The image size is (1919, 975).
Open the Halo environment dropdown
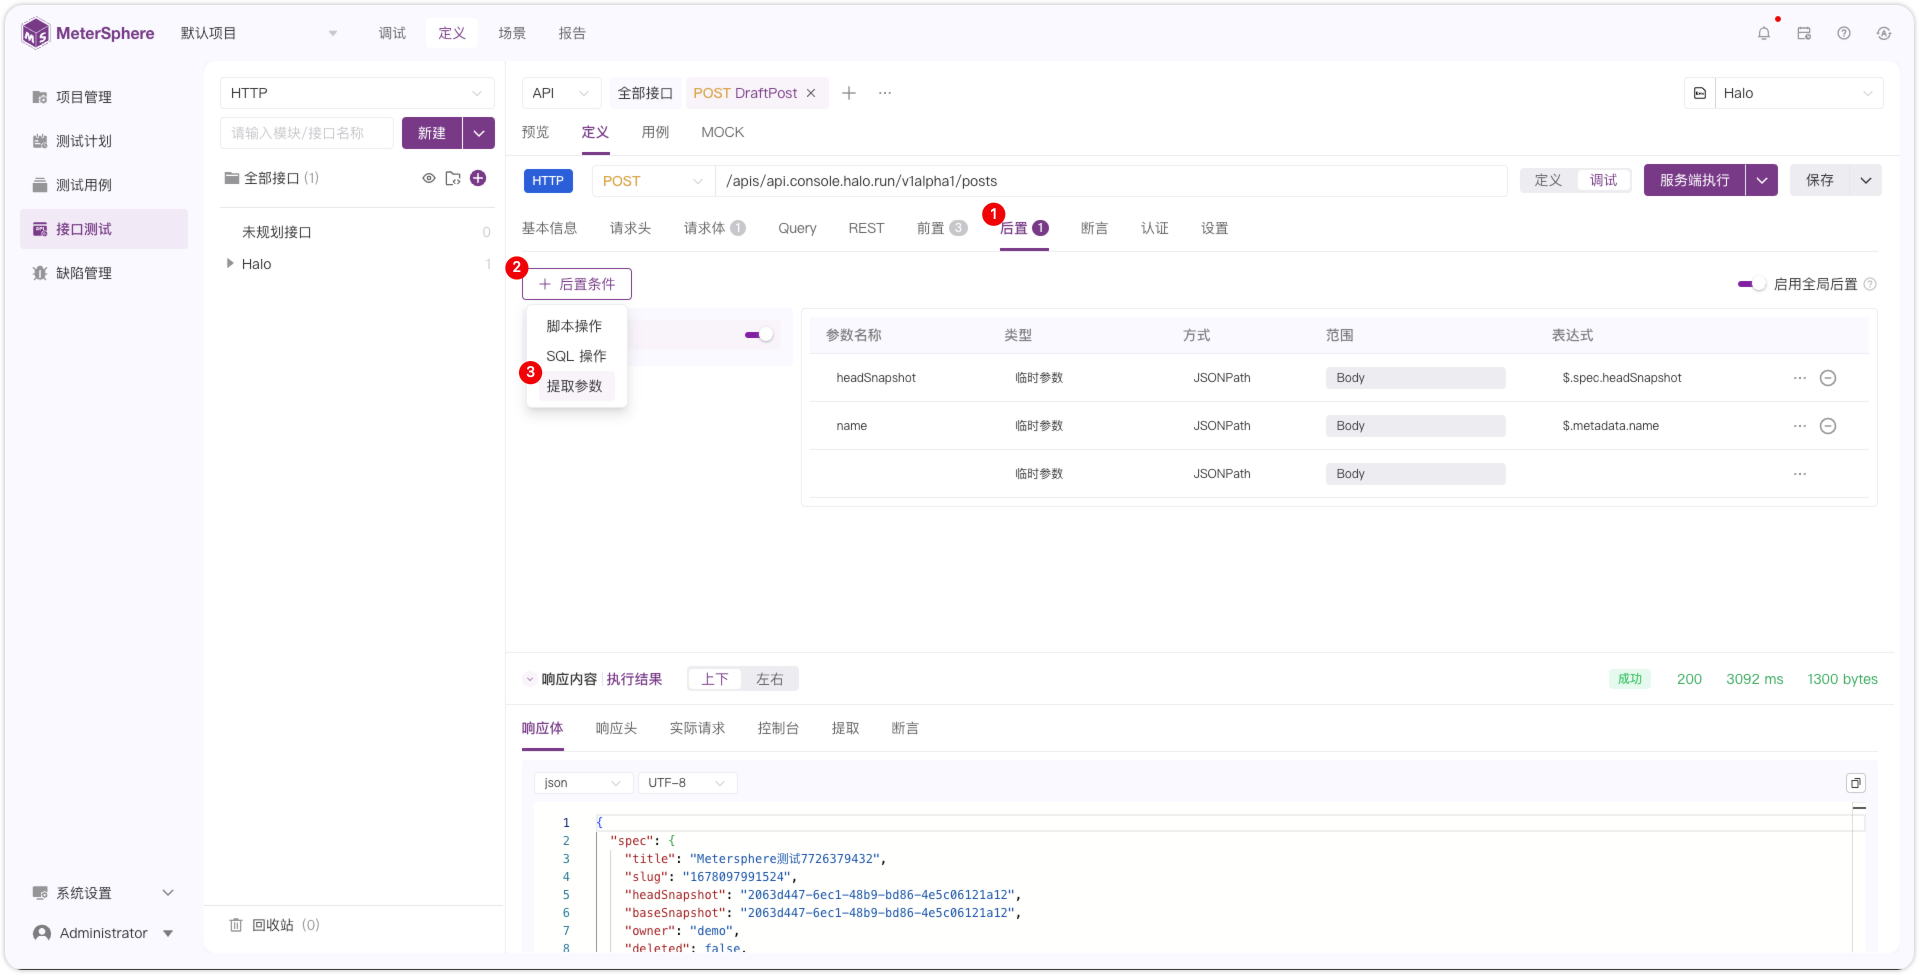1799,93
